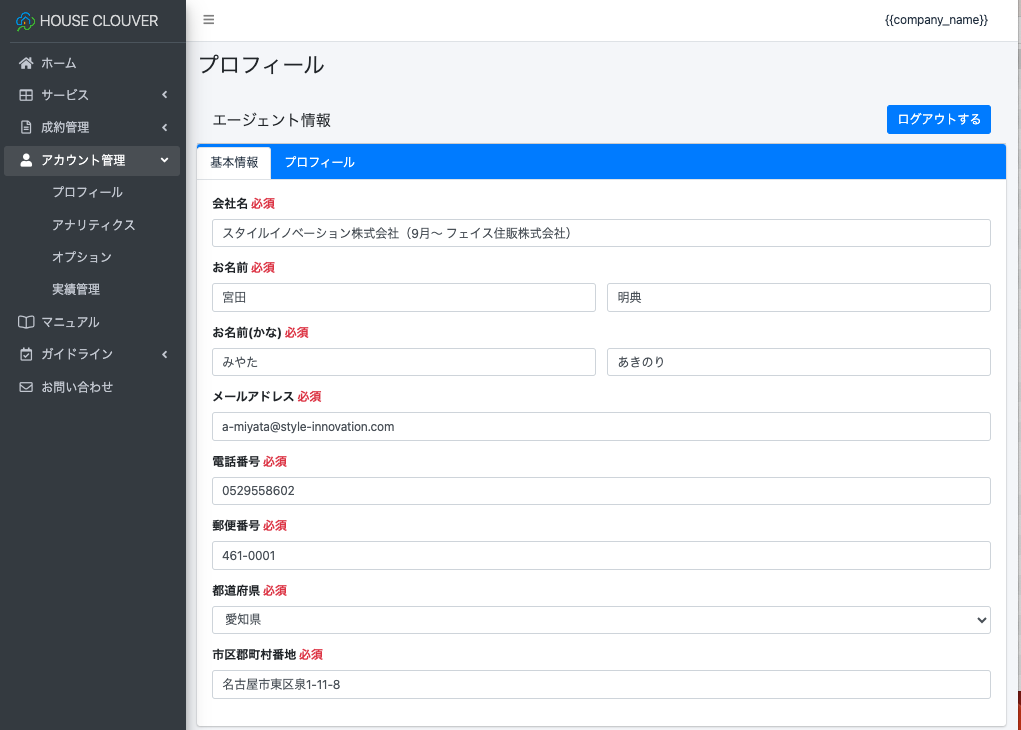Click the 郵便番号 input field
Viewport: 1021px width, 730px height.
pos(601,555)
